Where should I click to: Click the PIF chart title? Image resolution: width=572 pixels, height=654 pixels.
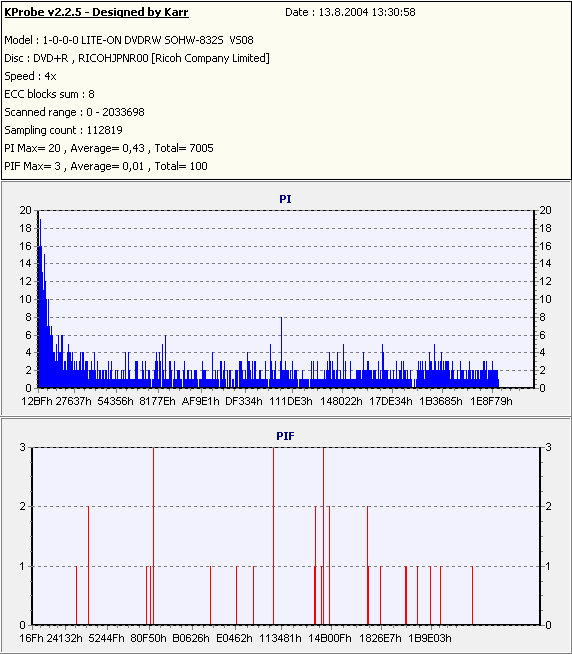pos(285,436)
